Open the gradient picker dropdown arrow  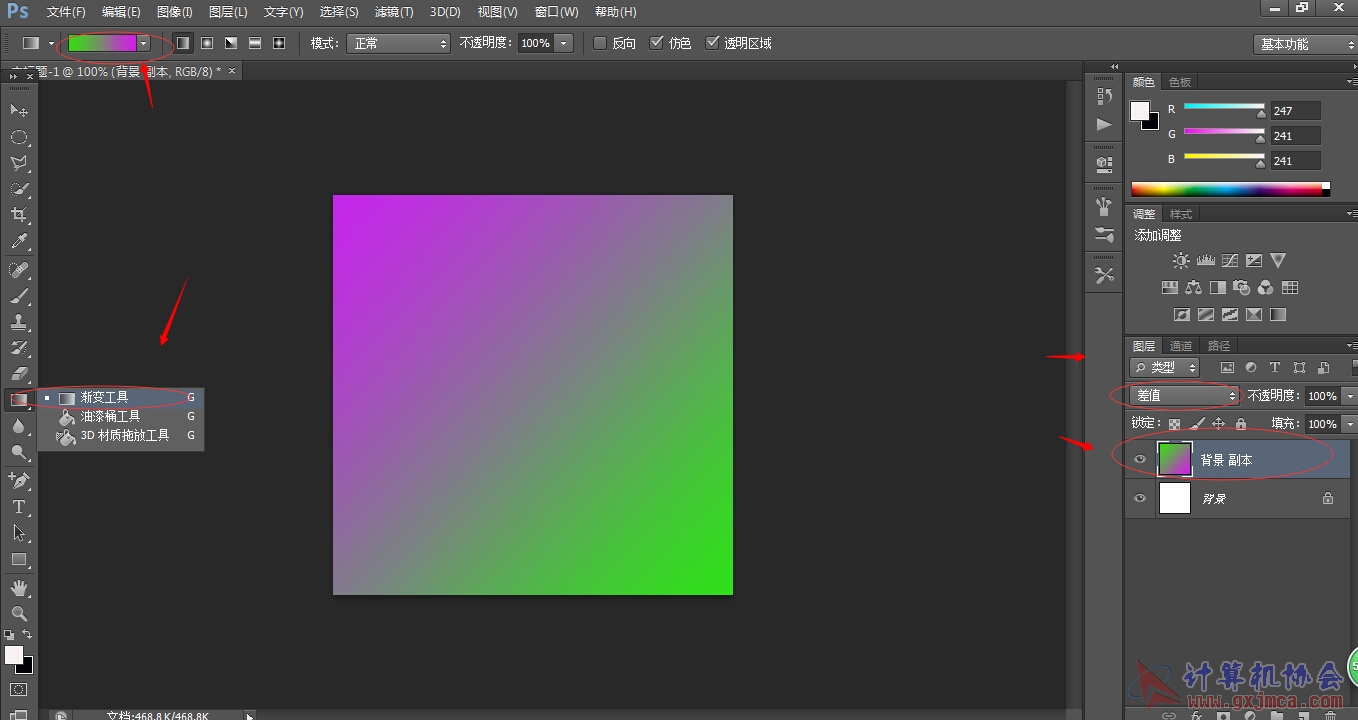(144, 43)
